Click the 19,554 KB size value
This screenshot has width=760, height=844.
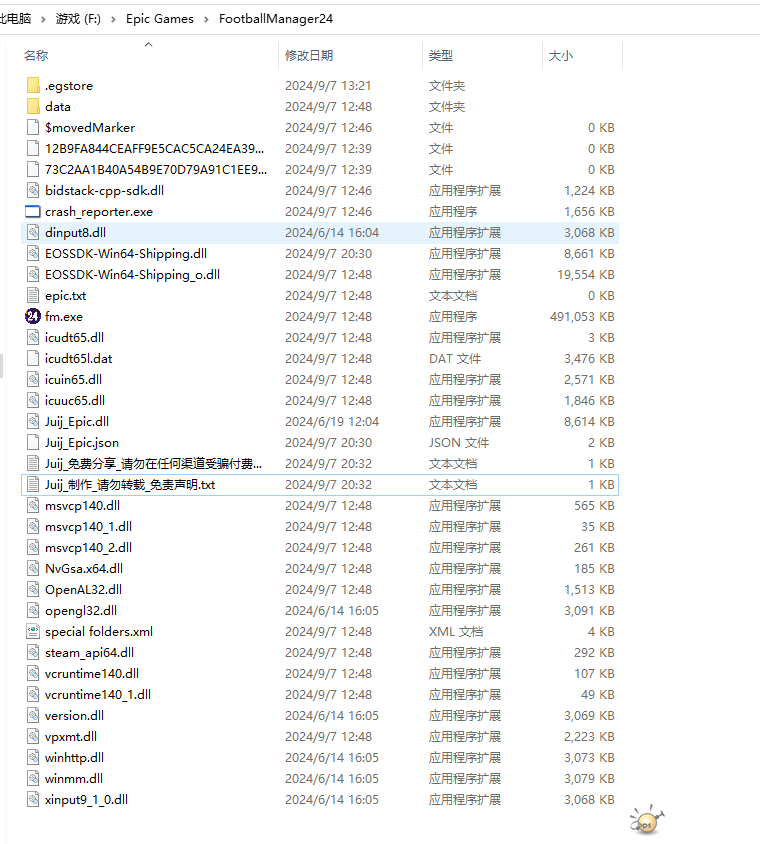[x=586, y=274]
